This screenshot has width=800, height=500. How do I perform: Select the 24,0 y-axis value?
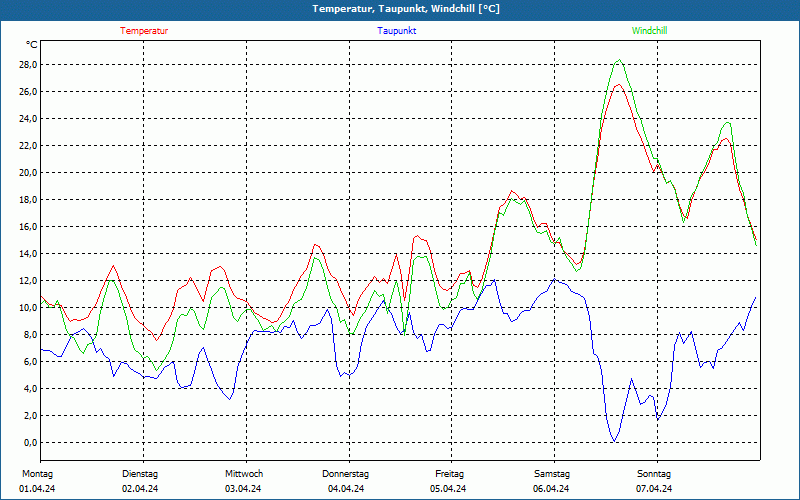point(28,119)
